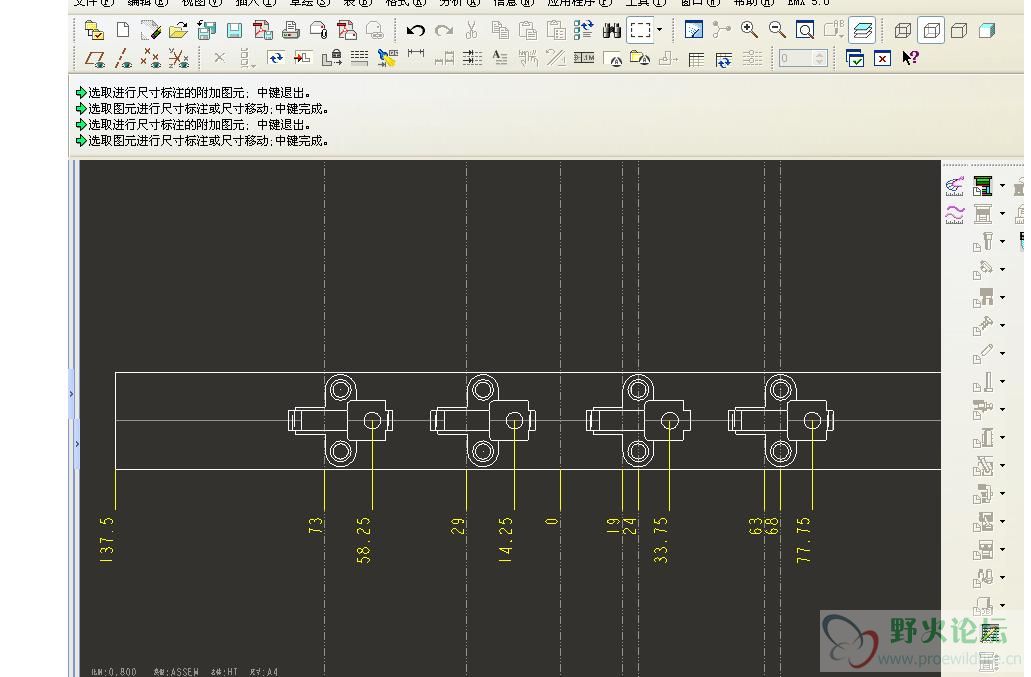The height and width of the screenshot is (677, 1031).
Task: Toggle datum axis display eye icon
Action: click(x=123, y=58)
